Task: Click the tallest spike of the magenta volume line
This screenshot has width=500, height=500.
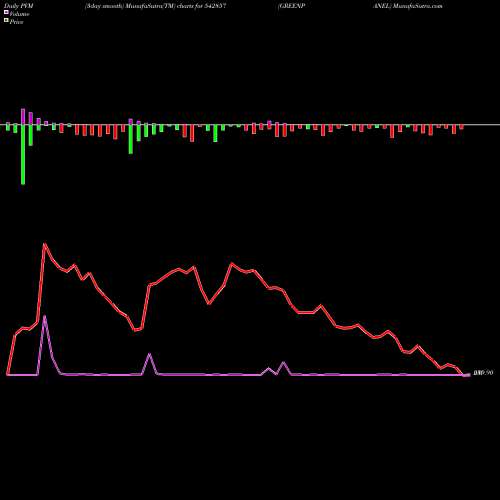Action: [45, 316]
